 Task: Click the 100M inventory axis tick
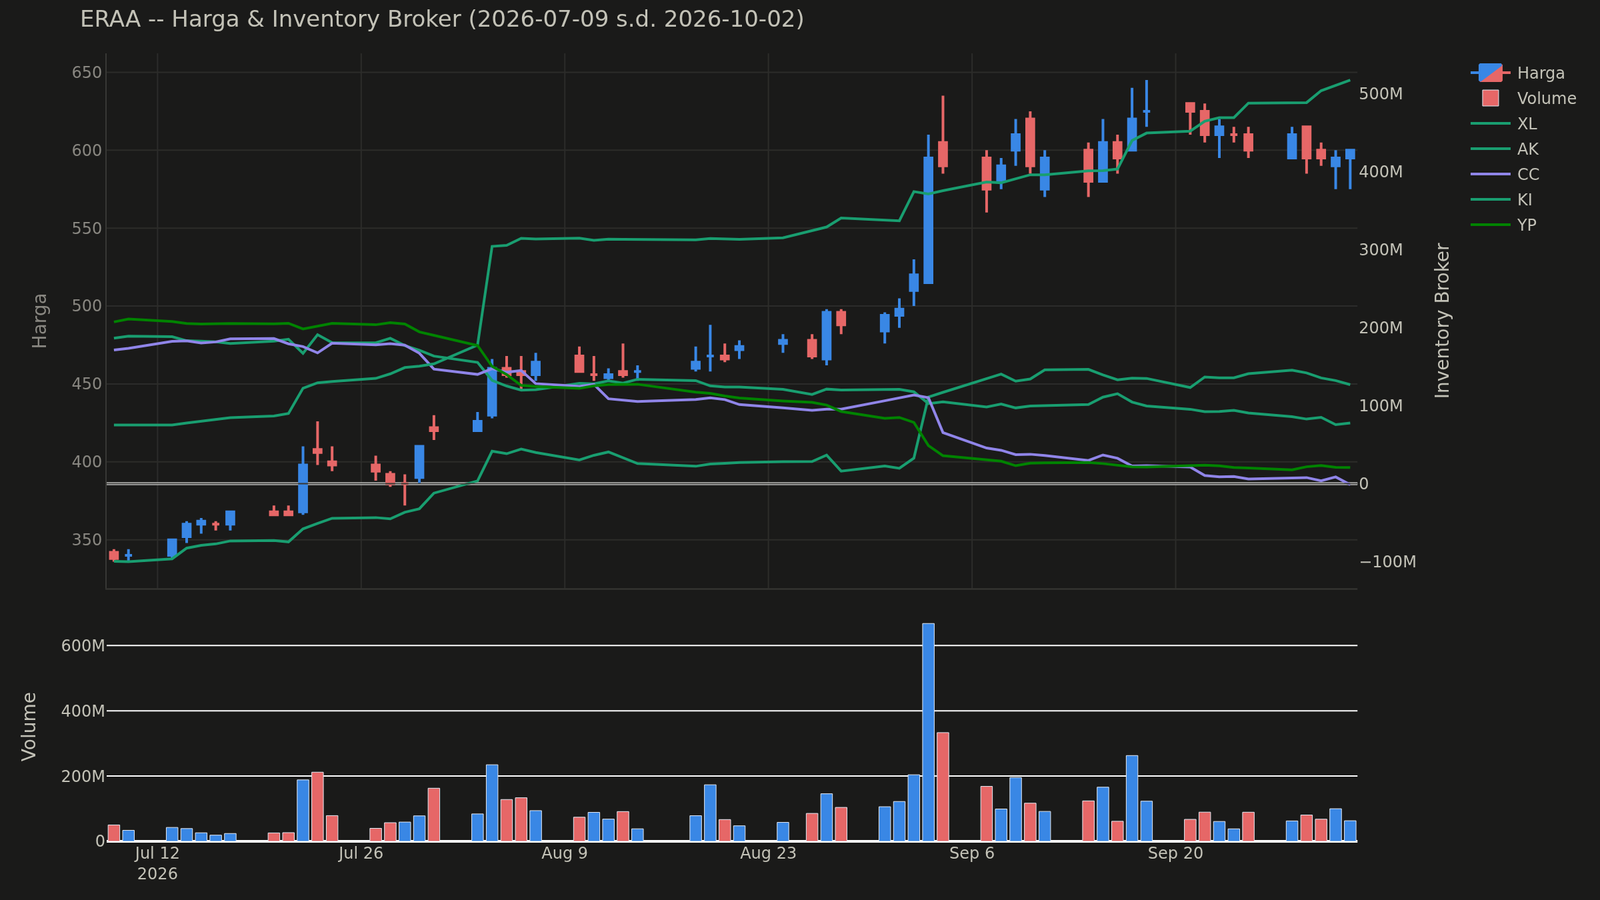(x=1381, y=406)
